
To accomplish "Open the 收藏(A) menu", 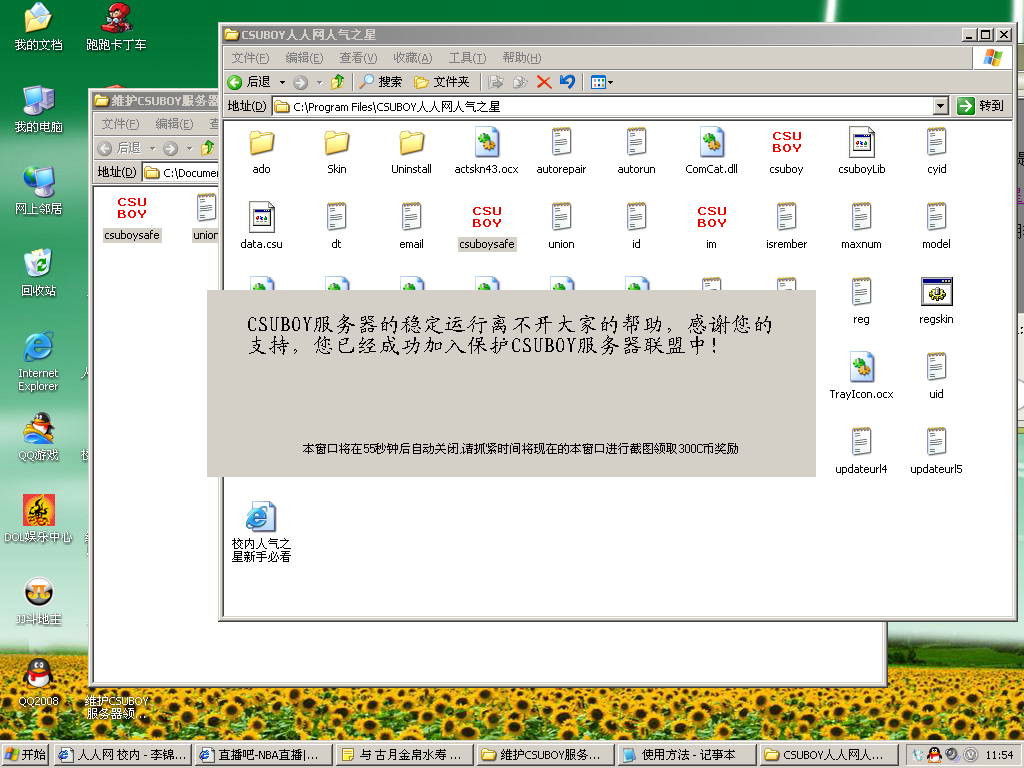I will click(413, 58).
